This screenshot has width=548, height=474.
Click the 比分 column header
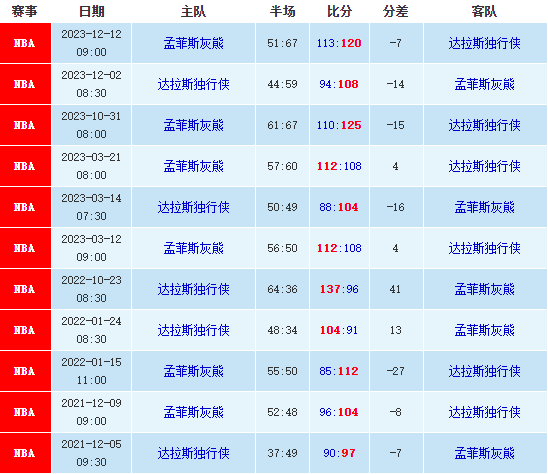339,12
